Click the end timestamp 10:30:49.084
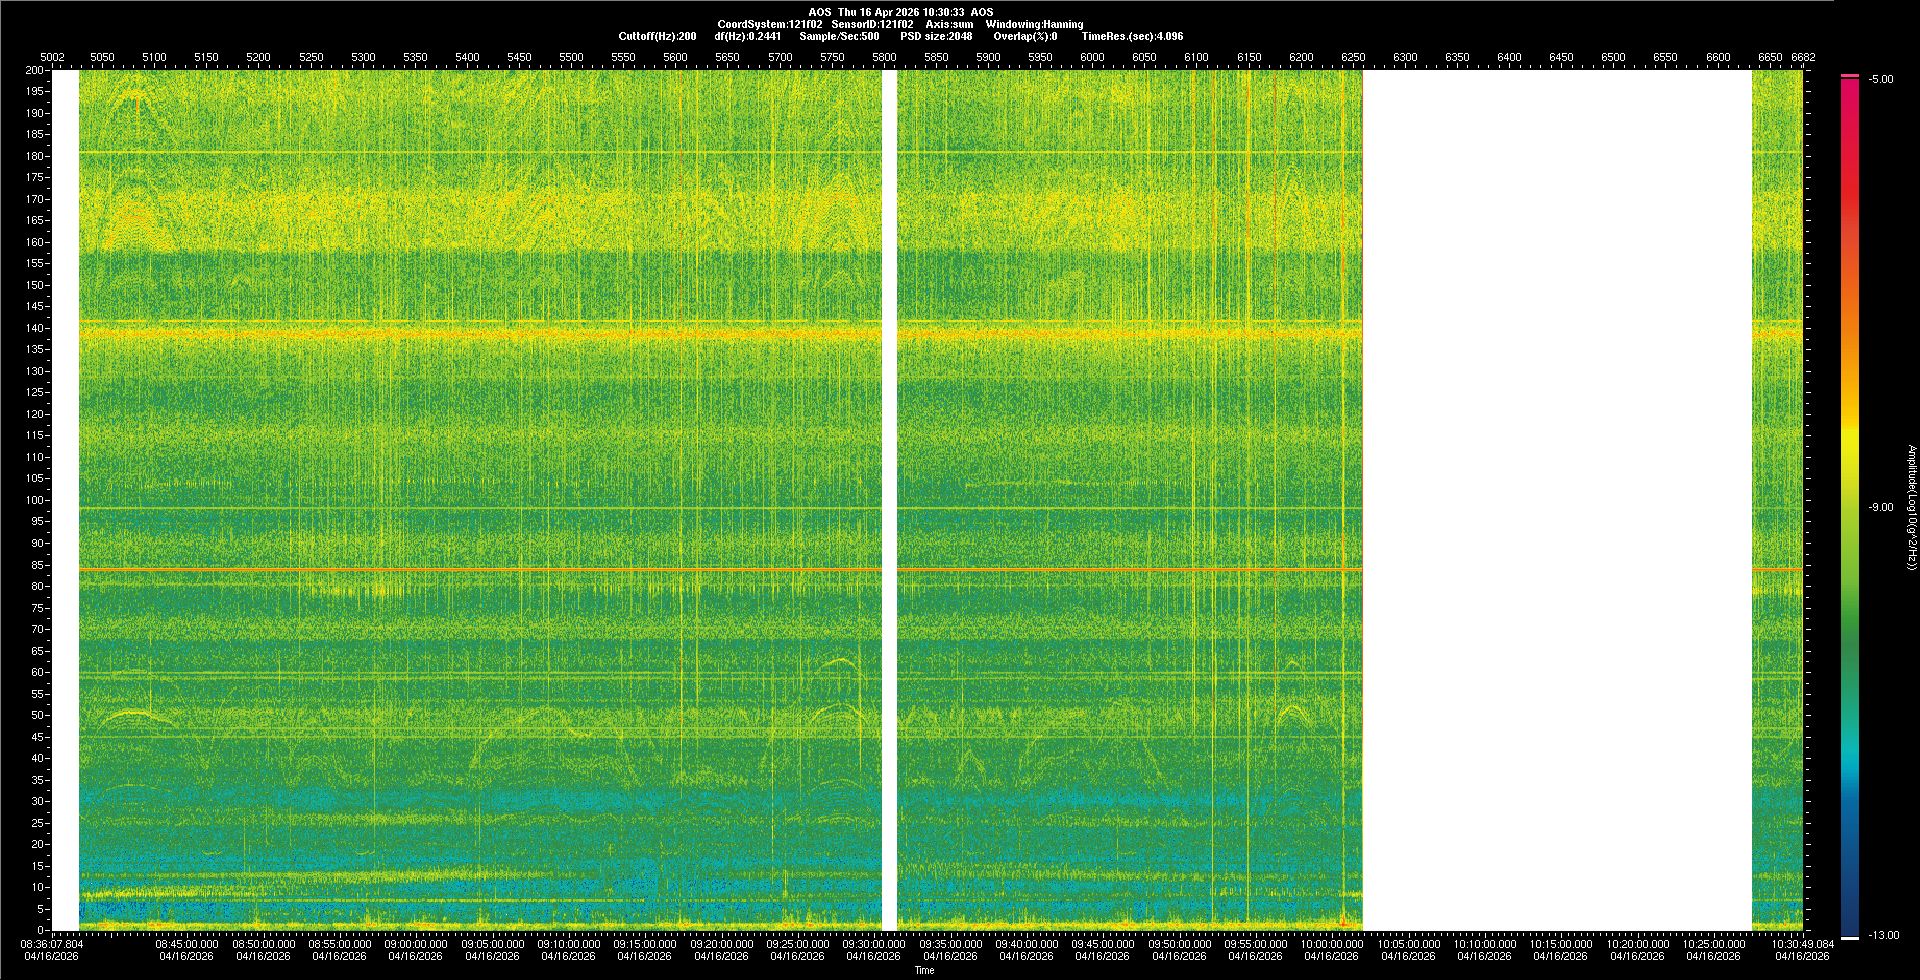Screen dimensions: 1920x980 (x=1802, y=944)
